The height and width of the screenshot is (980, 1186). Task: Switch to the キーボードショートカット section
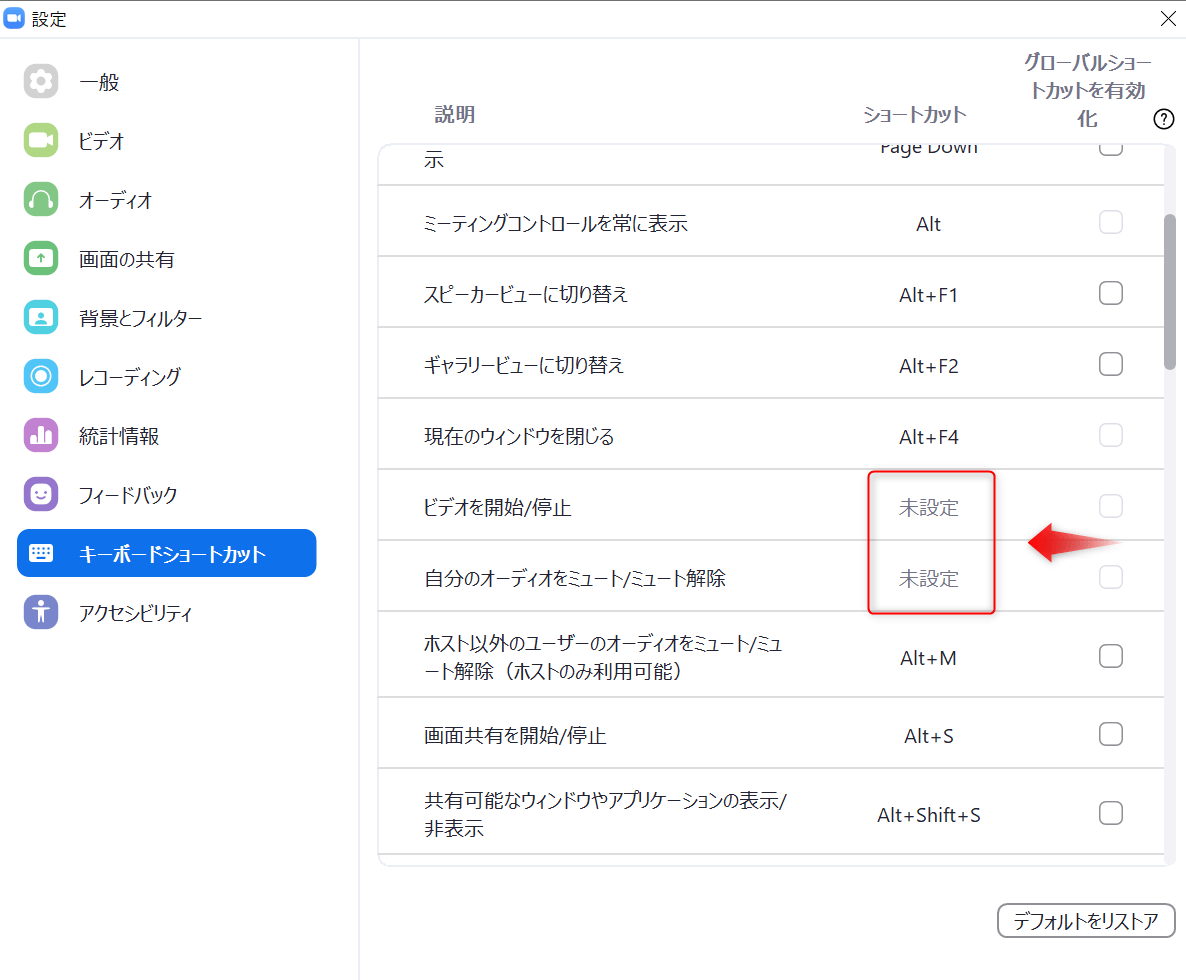[166, 552]
